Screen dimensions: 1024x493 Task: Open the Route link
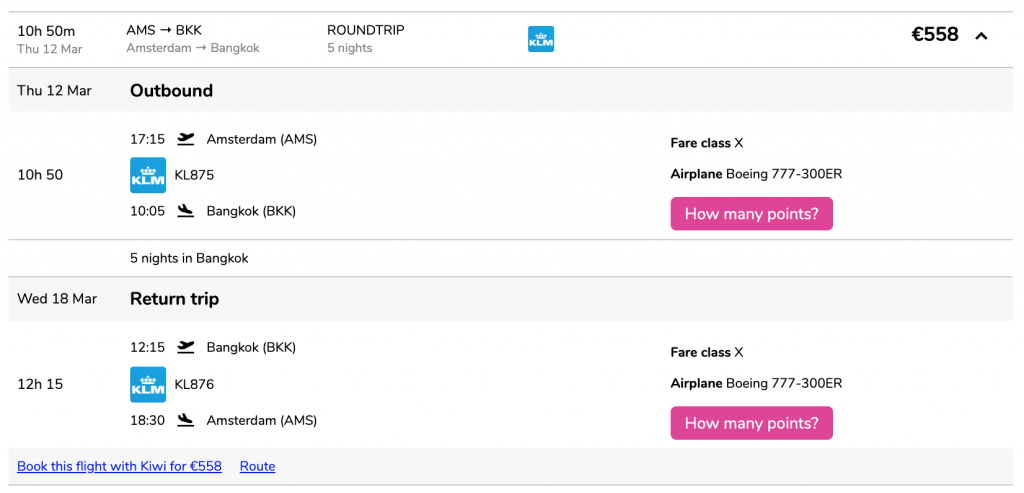pos(257,466)
